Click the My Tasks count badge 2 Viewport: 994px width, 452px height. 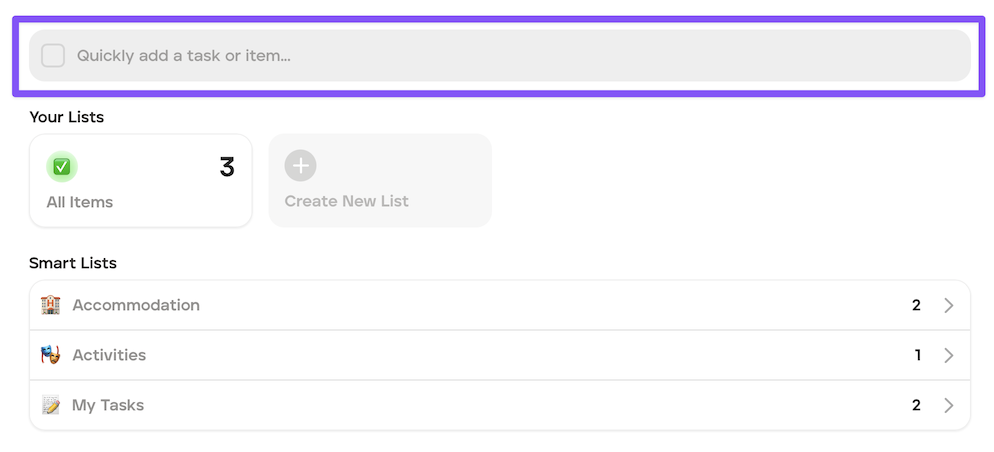point(916,406)
